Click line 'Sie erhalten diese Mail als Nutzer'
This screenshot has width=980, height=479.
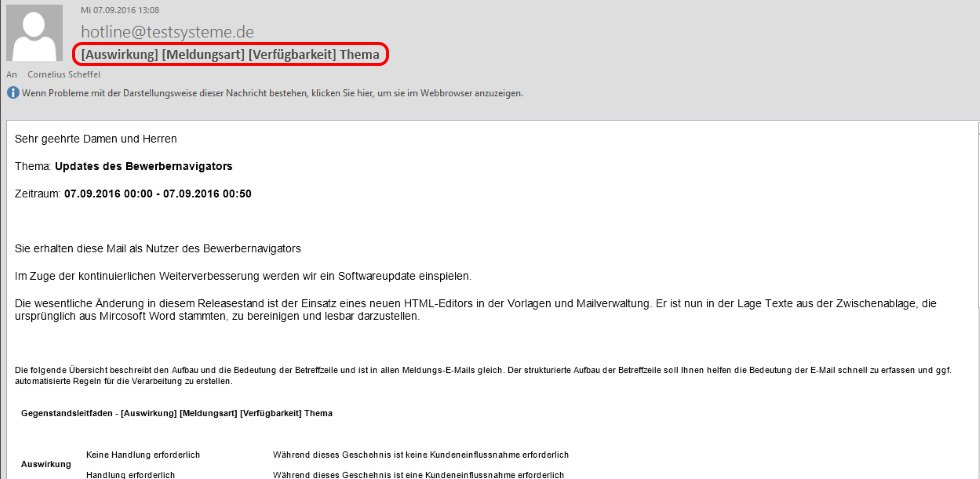[158, 248]
